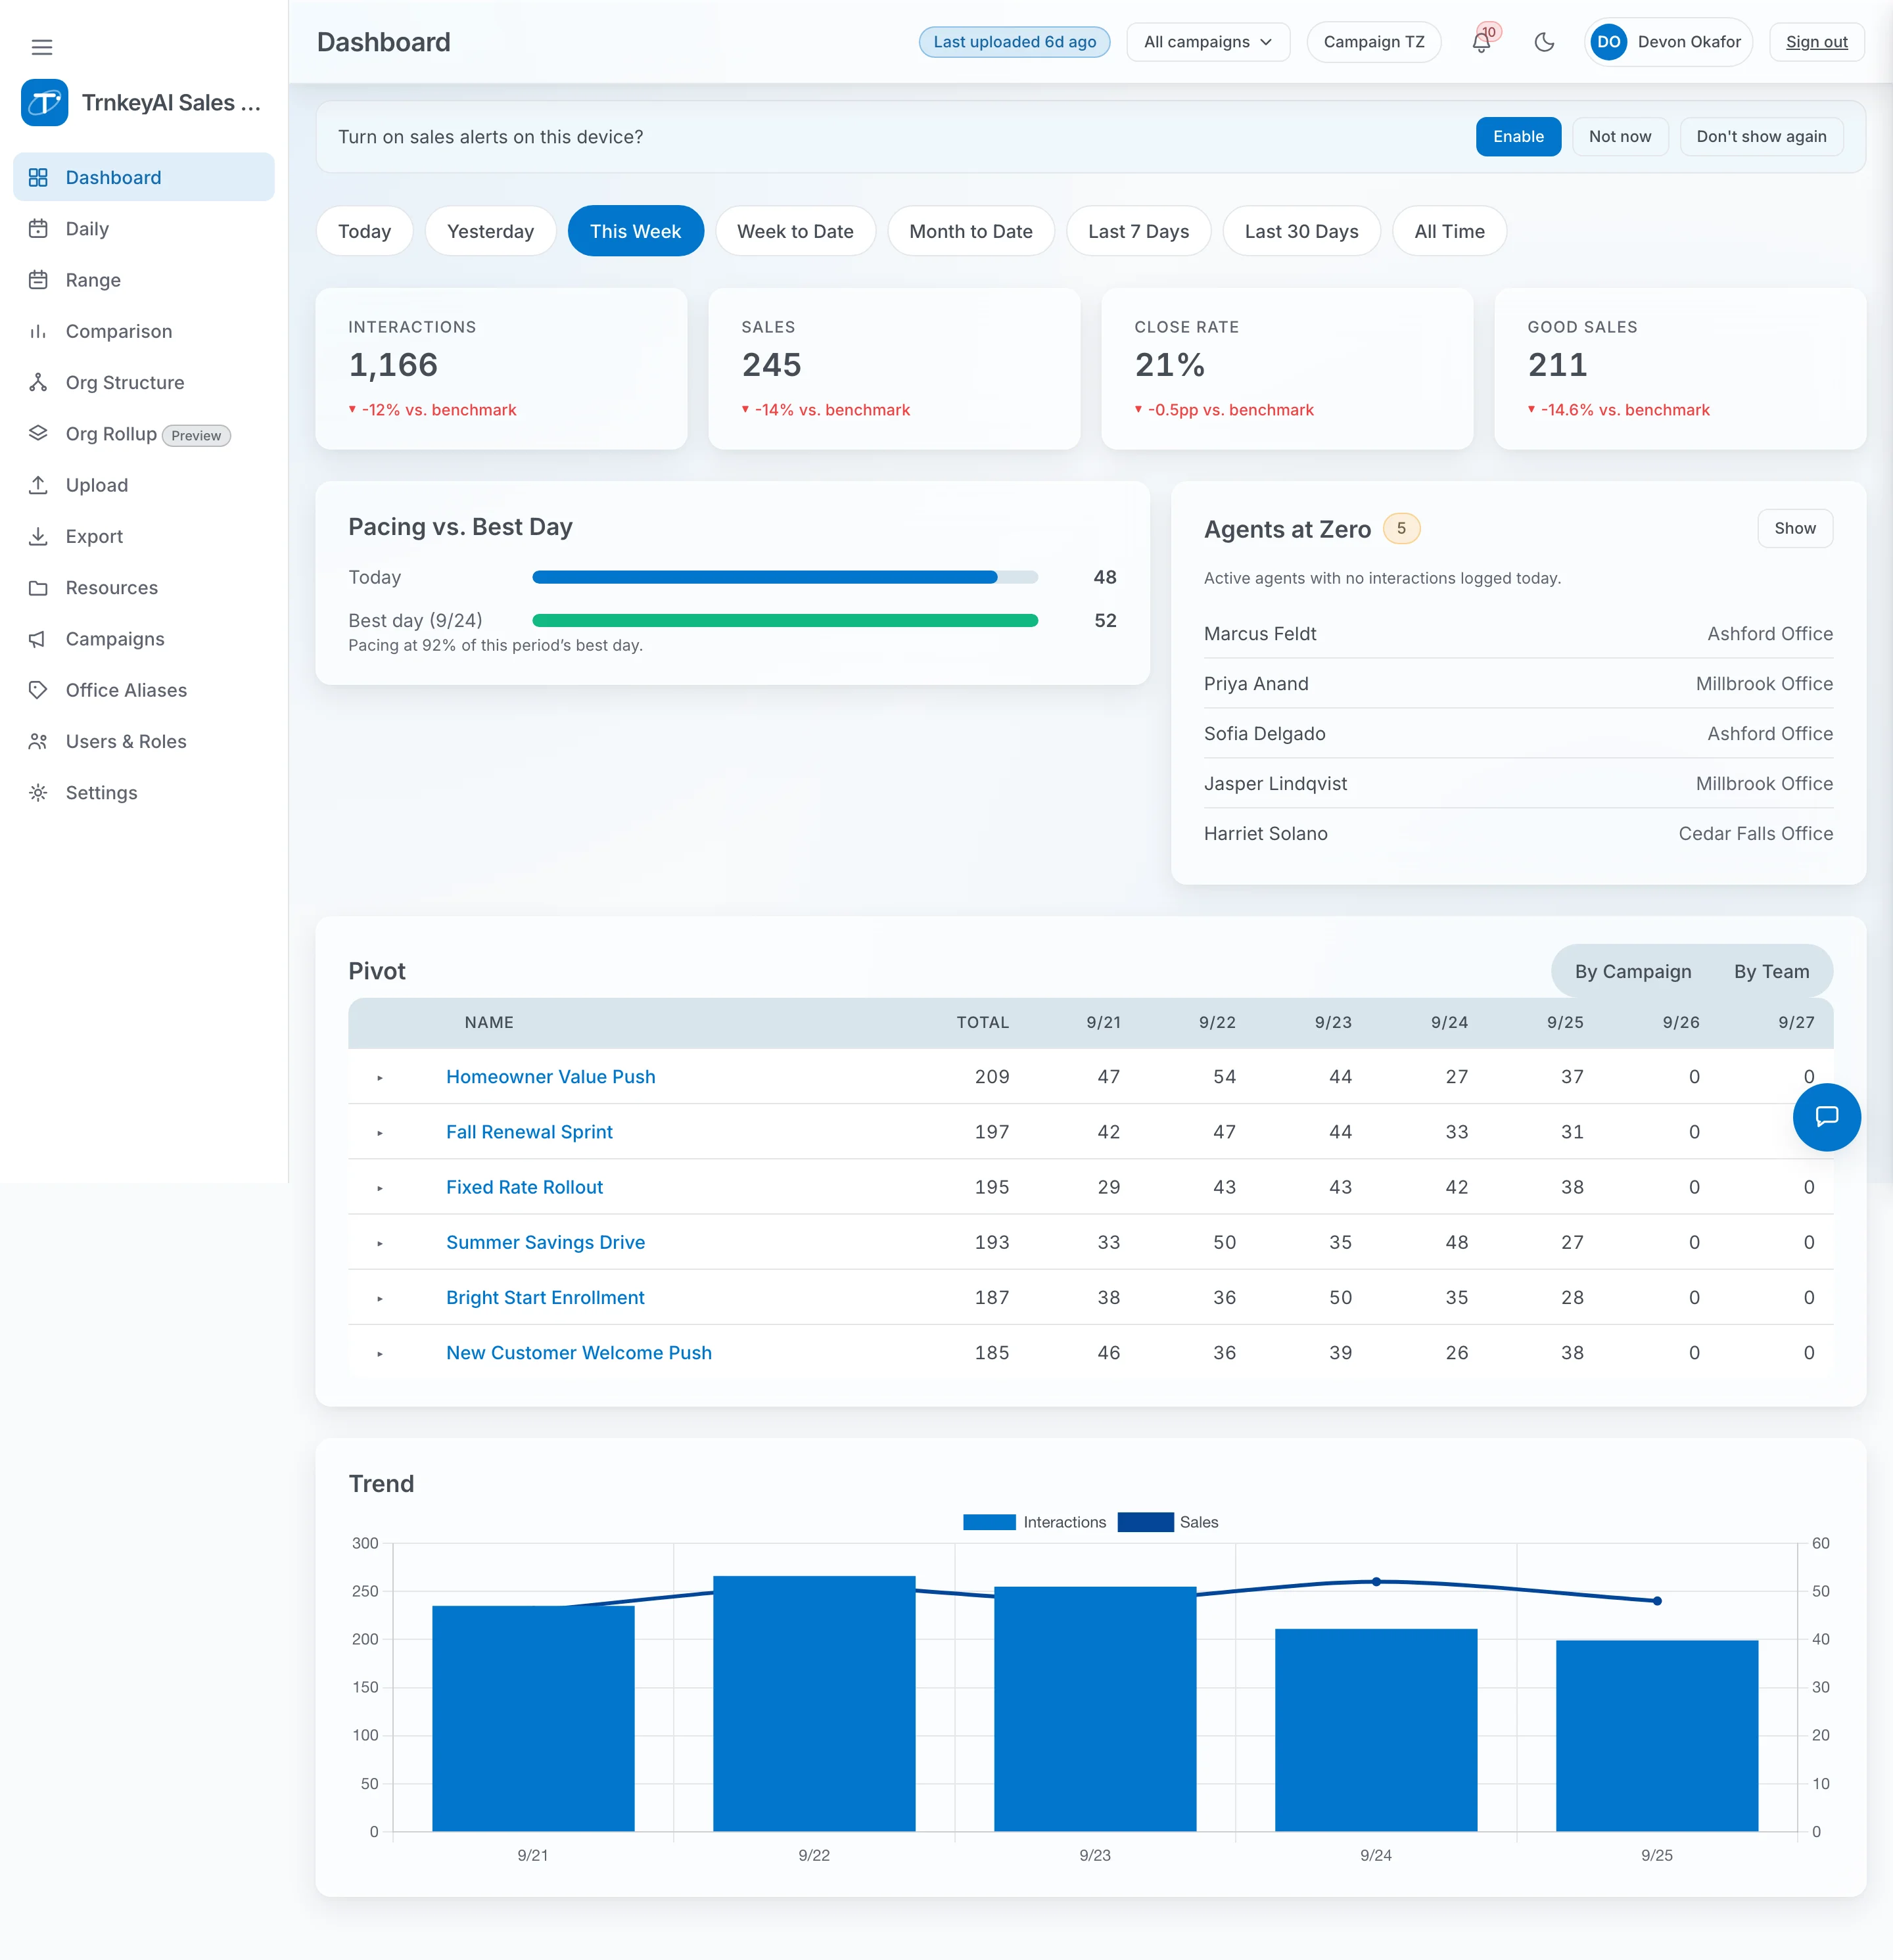
Task: Click the 9/22 bar in Trend chart
Action: tap(814, 1704)
